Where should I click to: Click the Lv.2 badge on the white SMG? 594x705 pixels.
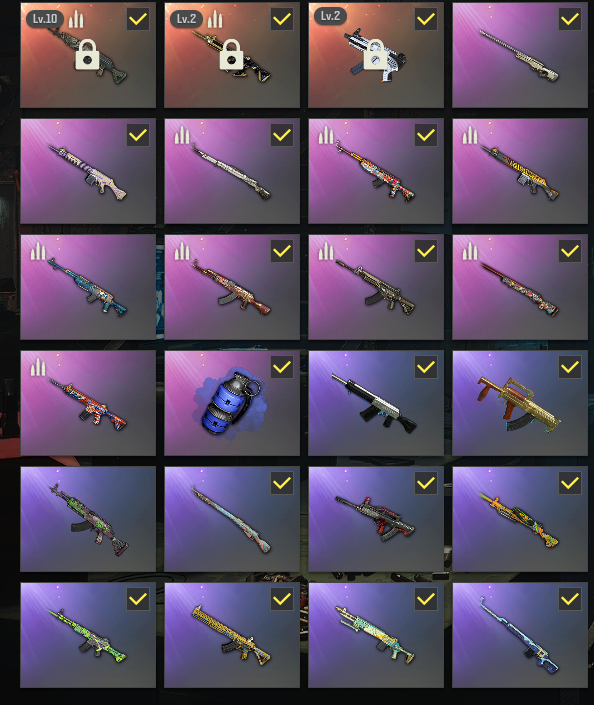tap(330, 17)
